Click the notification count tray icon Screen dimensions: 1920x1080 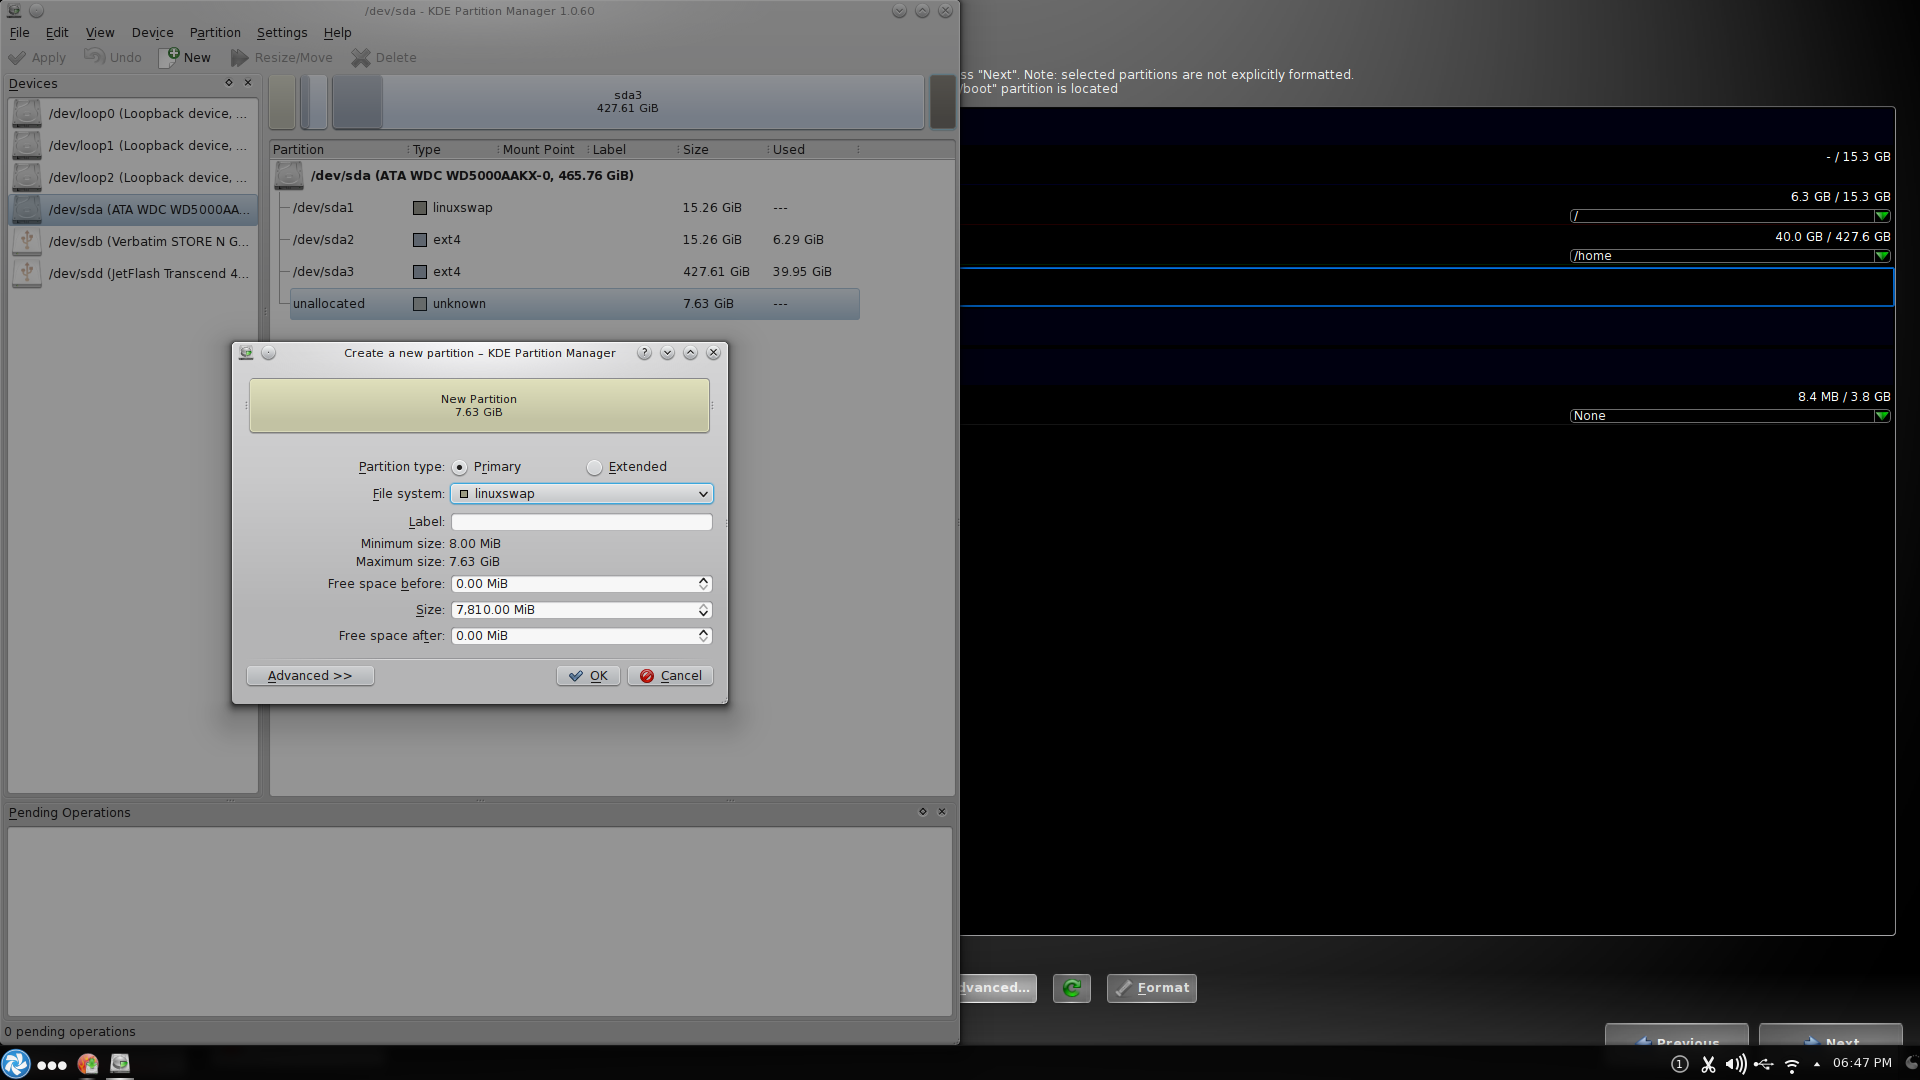tap(1680, 1064)
